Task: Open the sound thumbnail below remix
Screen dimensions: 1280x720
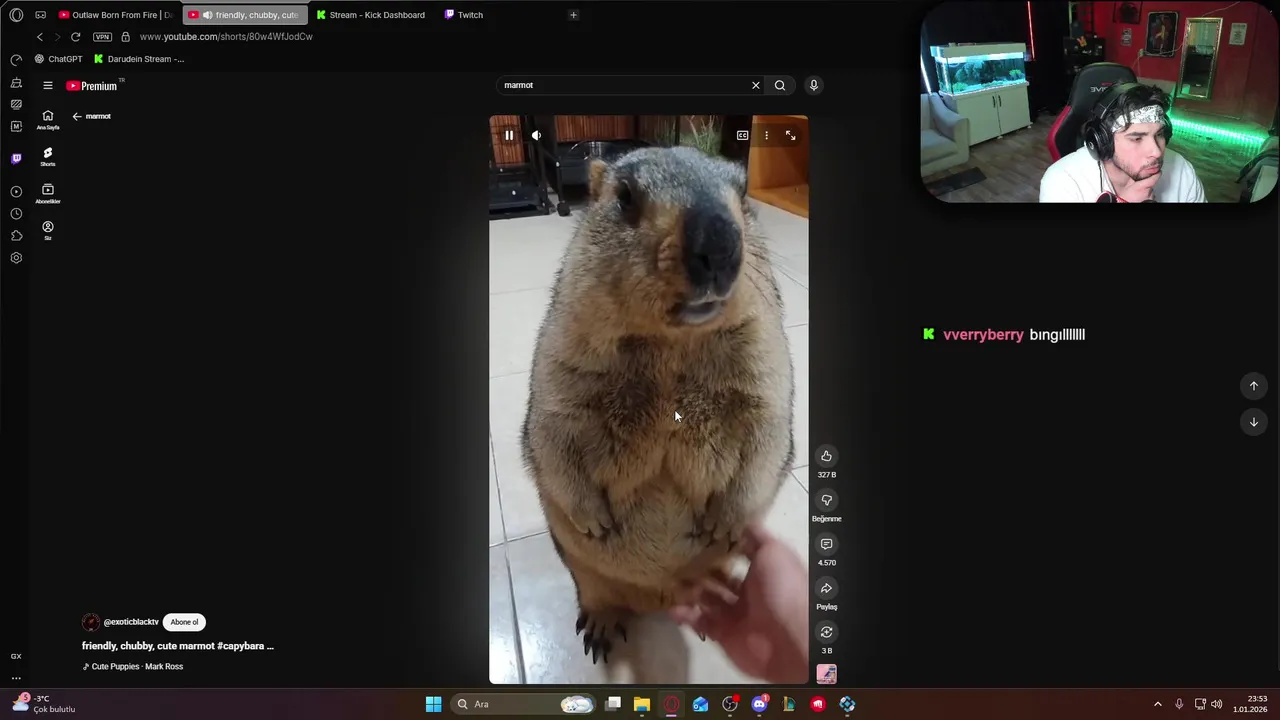Action: click(x=826, y=674)
